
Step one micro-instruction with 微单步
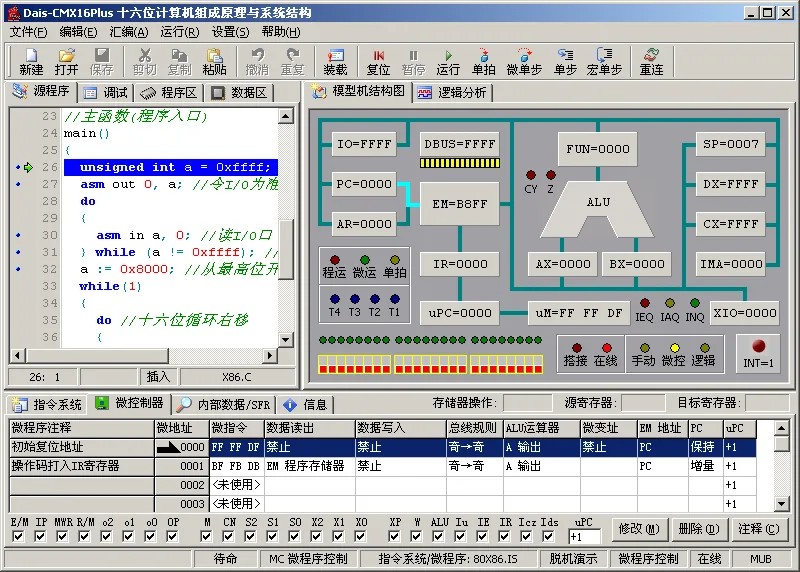pos(524,61)
